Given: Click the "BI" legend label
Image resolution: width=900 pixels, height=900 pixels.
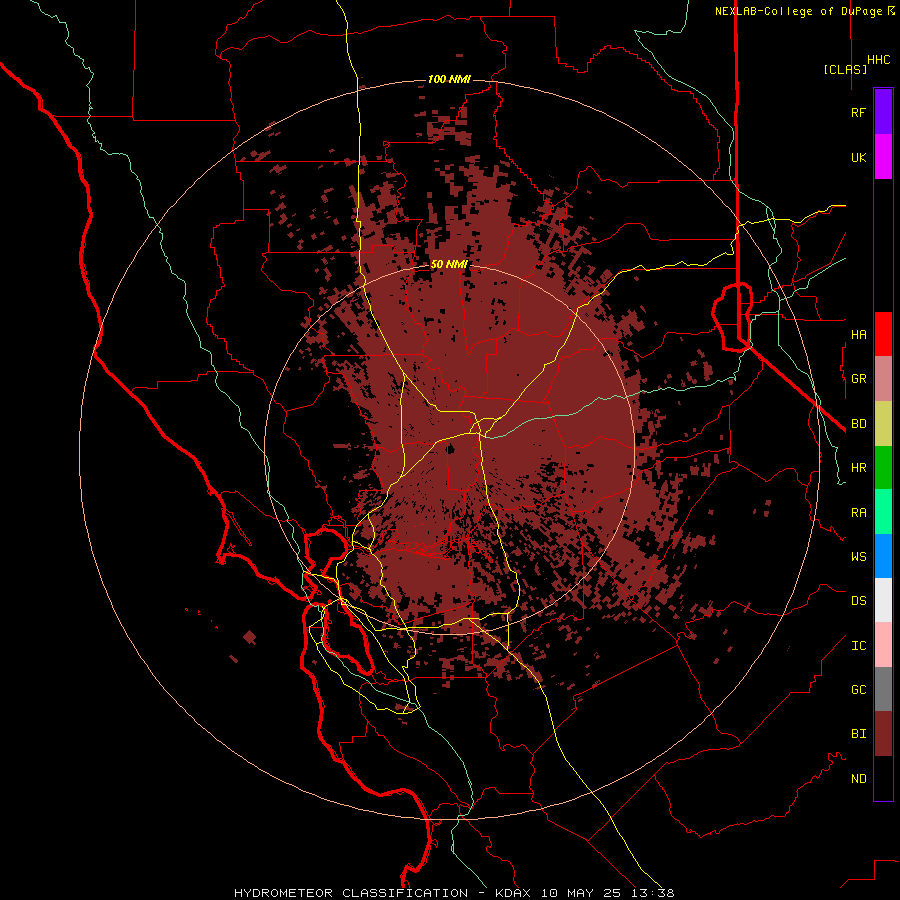Looking at the screenshot, I should tap(858, 734).
